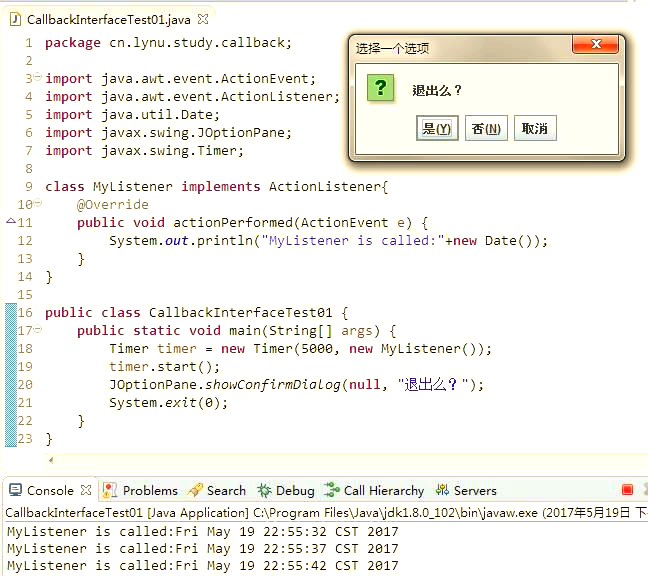The width and height of the screenshot is (648, 576).
Task: Click the Problems view icon
Action: tap(110, 490)
